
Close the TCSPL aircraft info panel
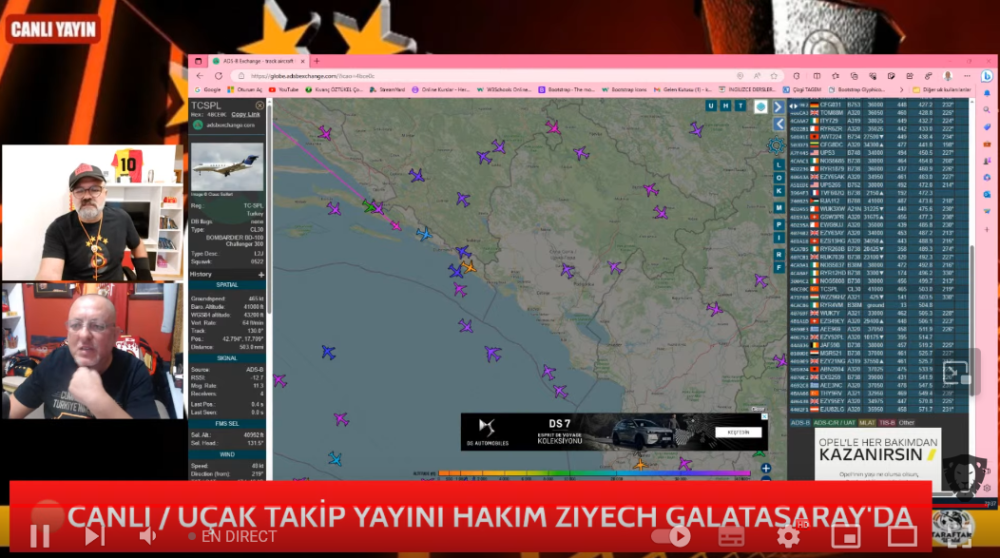[260, 105]
